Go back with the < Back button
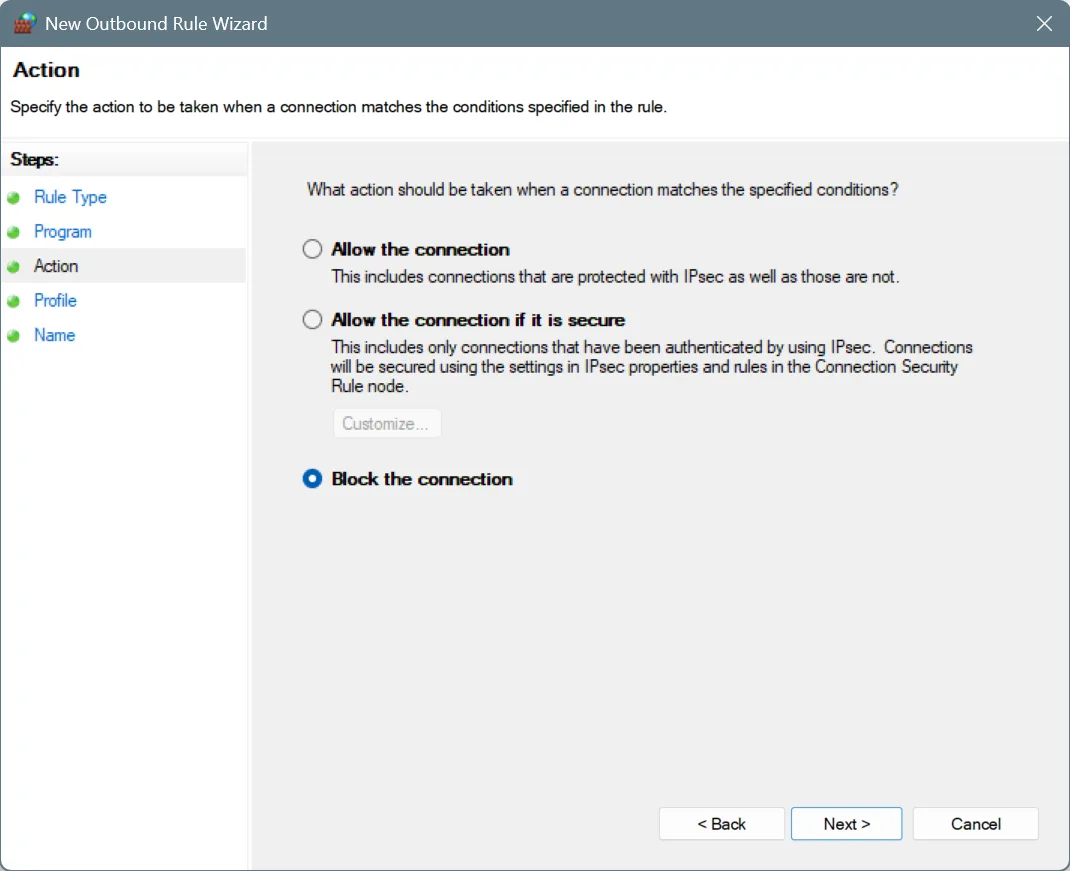The height and width of the screenshot is (871, 1070). coord(721,824)
